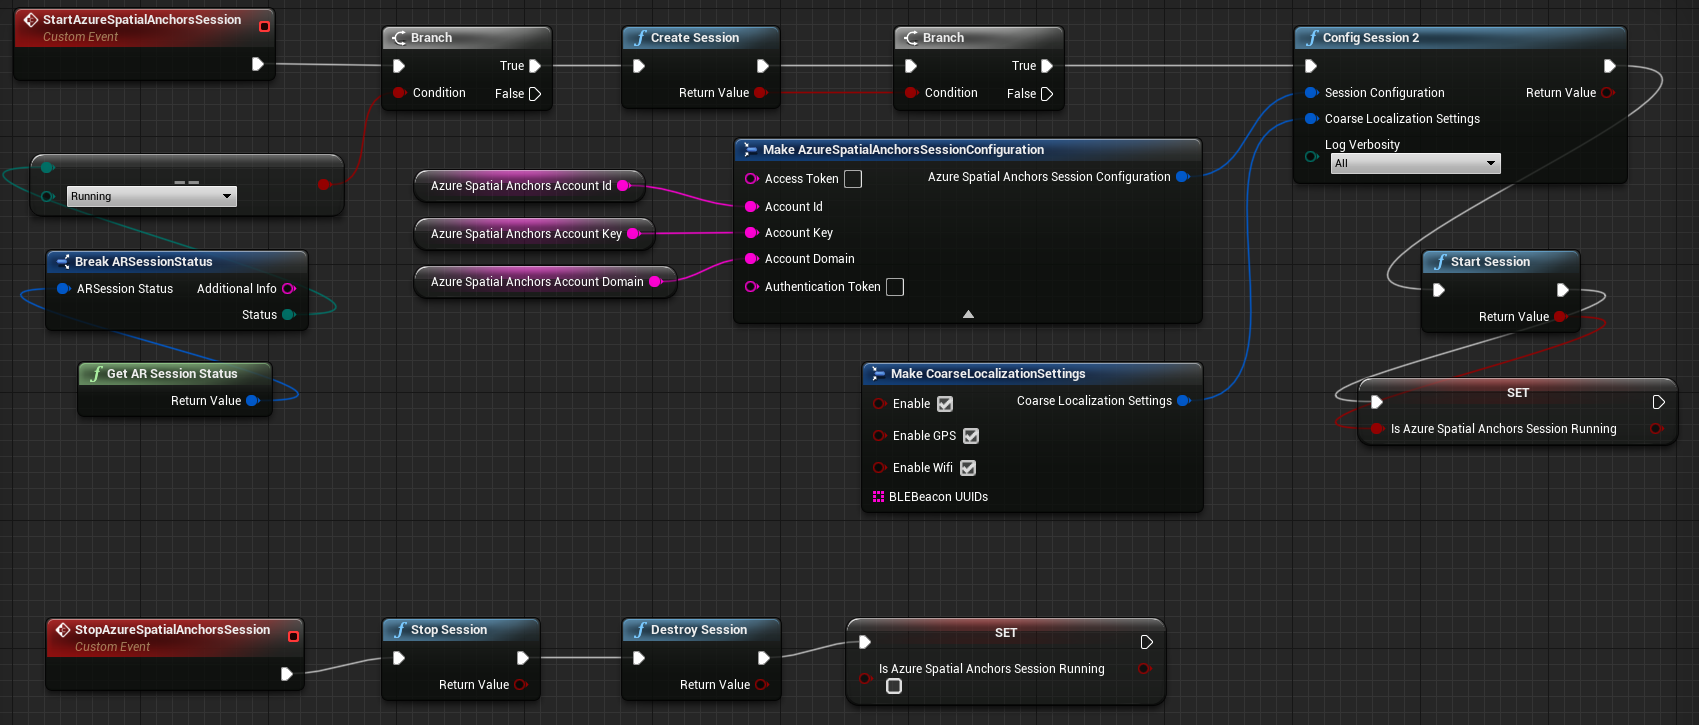Viewport: 1699px width, 725px height.
Task: Select the Start Session node header
Action: coord(1500,262)
